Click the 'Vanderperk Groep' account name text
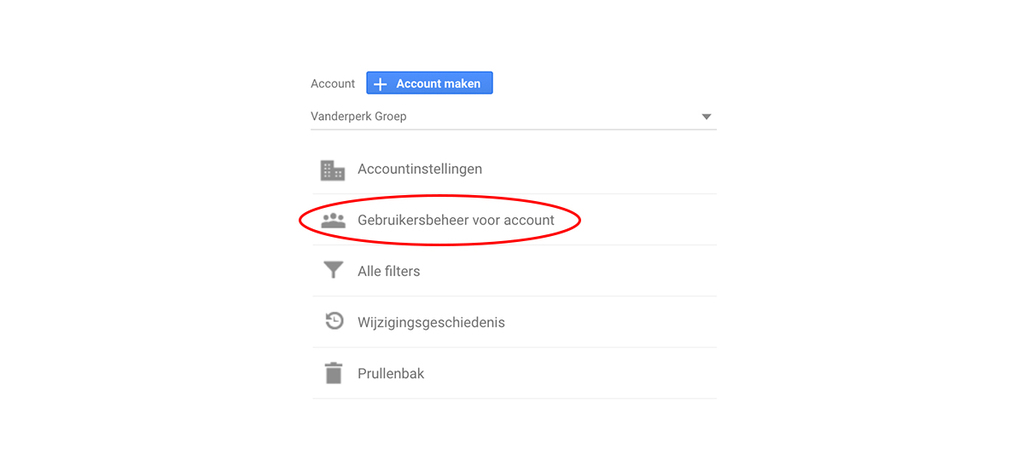This screenshot has height=466, width=1024. point(359,117)
